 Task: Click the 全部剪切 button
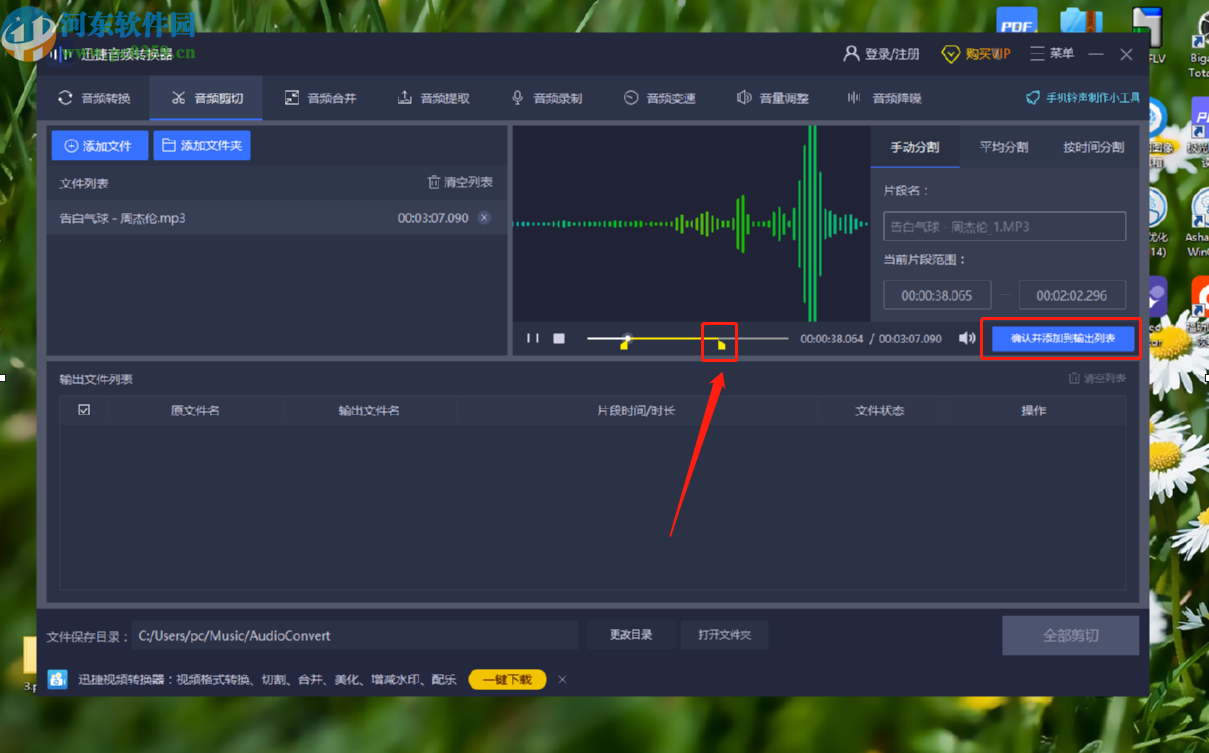(1071, 635)
